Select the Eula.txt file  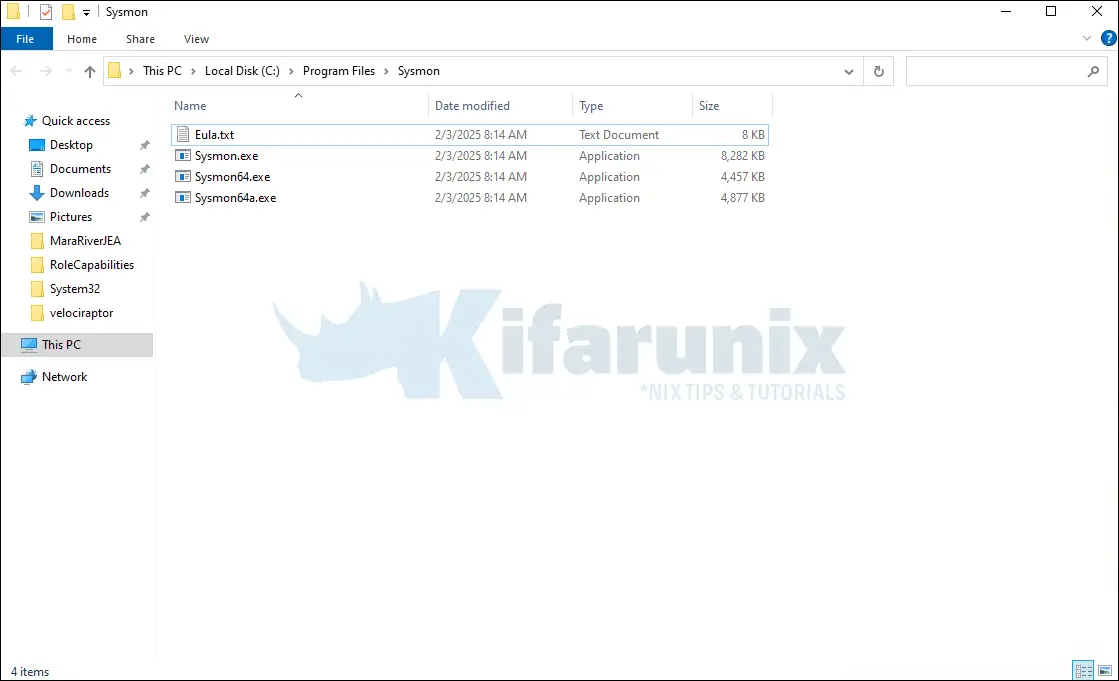coord(470,134)
